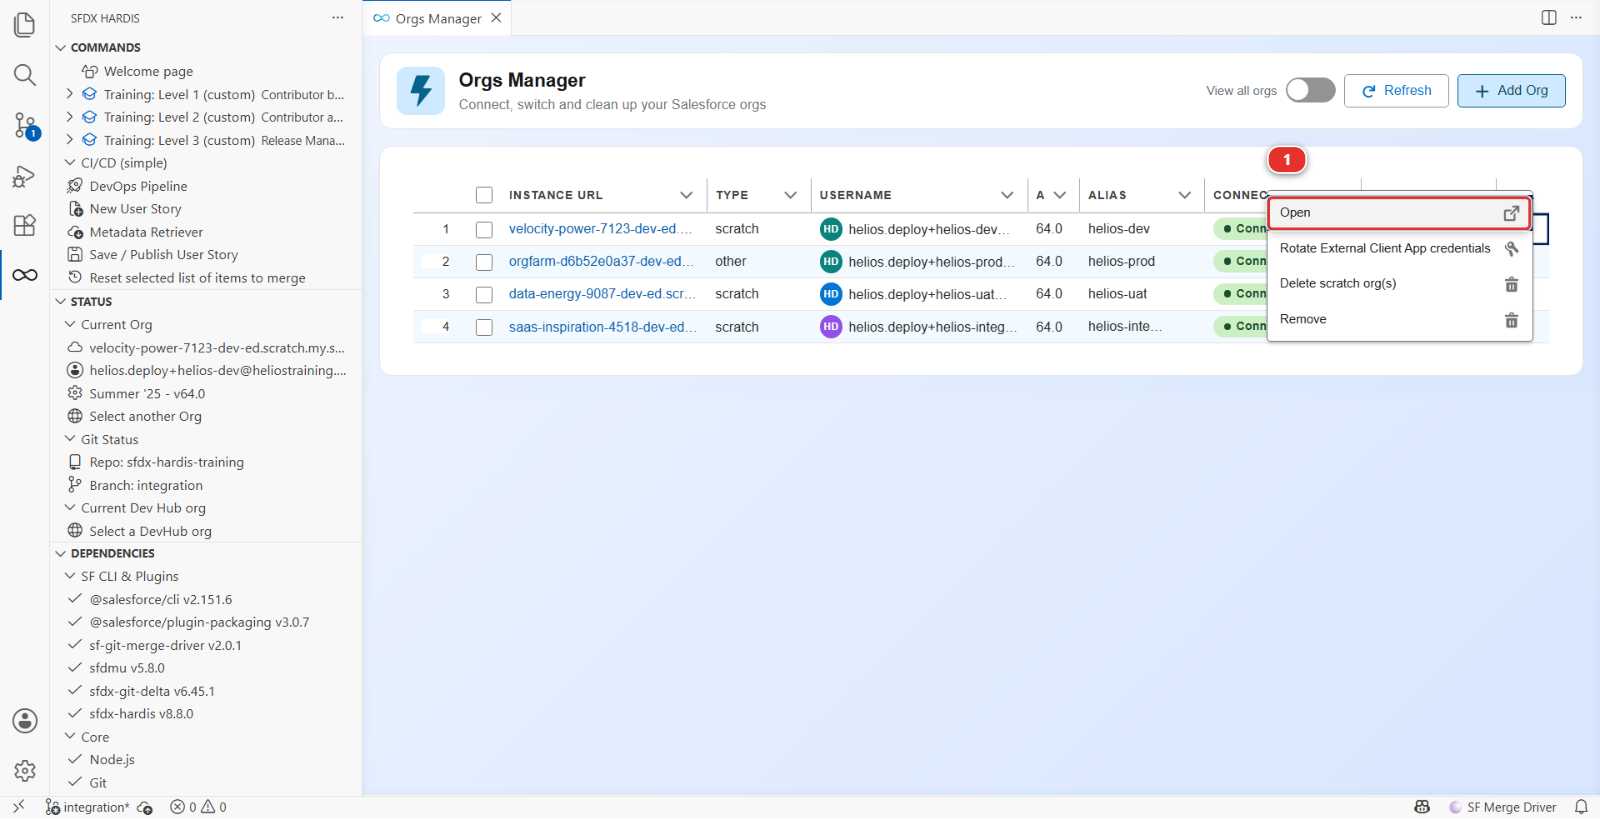This screenshot has width=1600, height=819.
Task: Click the trash icon next to Remove
Action: pos(1512,320)
